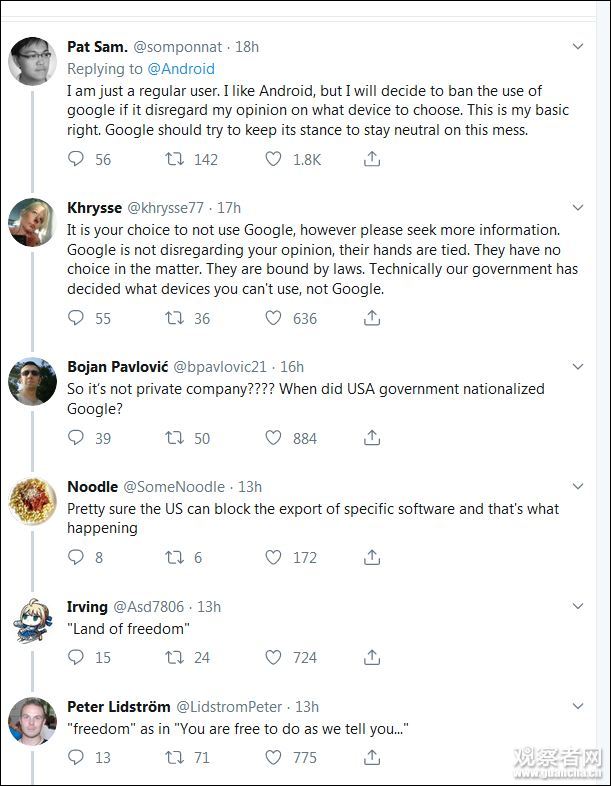Like Peter Lidström's tweet
This screenshot has height=786, width=611.
pos(273,757)
